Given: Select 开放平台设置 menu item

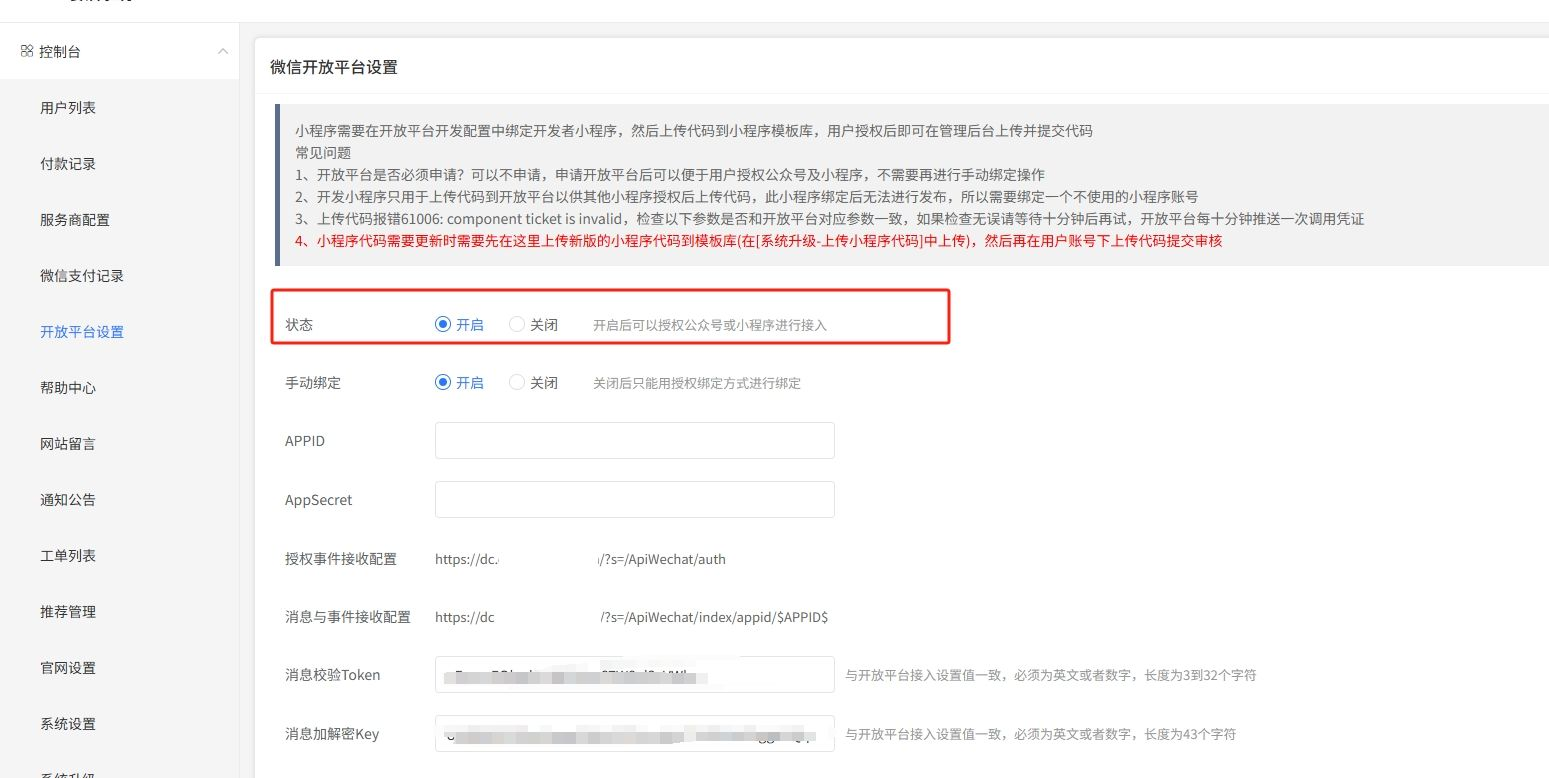Looking at the screenshot, I should pos(82,332).
